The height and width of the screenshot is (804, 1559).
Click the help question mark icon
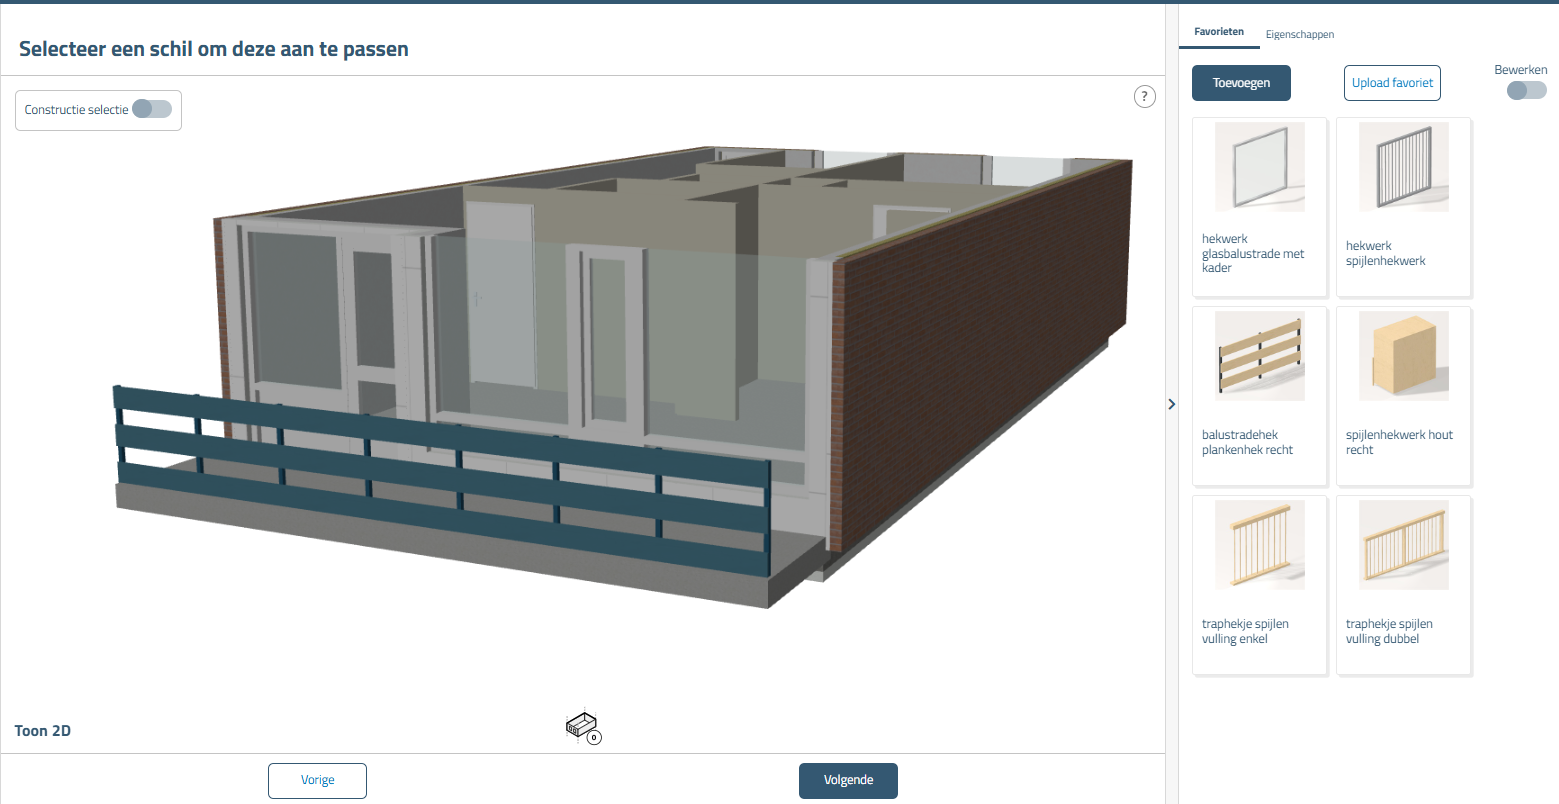click(x=1144, y=97)
